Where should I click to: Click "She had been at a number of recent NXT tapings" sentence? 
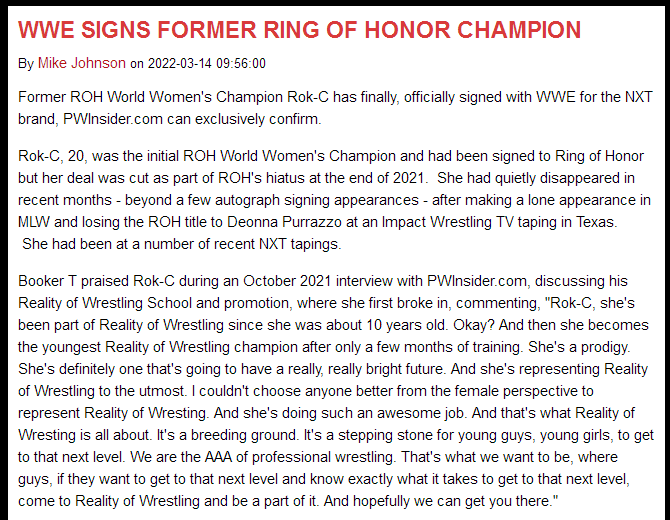[180, 244]
